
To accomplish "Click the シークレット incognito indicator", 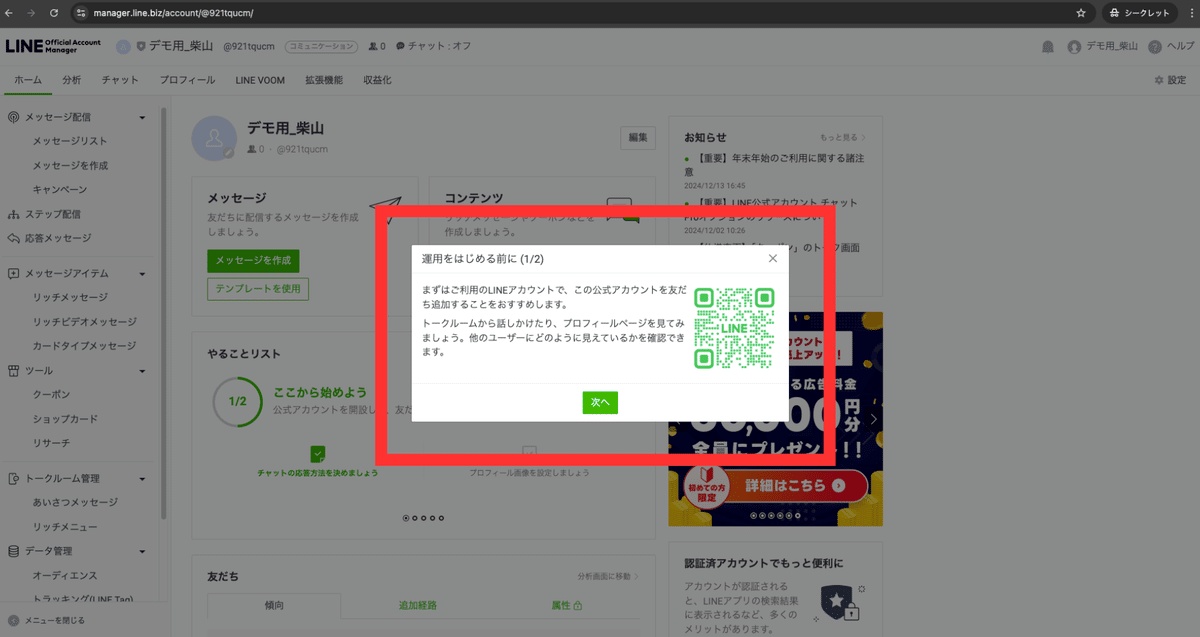I will pyautogui.click(x=1139, y=13).
